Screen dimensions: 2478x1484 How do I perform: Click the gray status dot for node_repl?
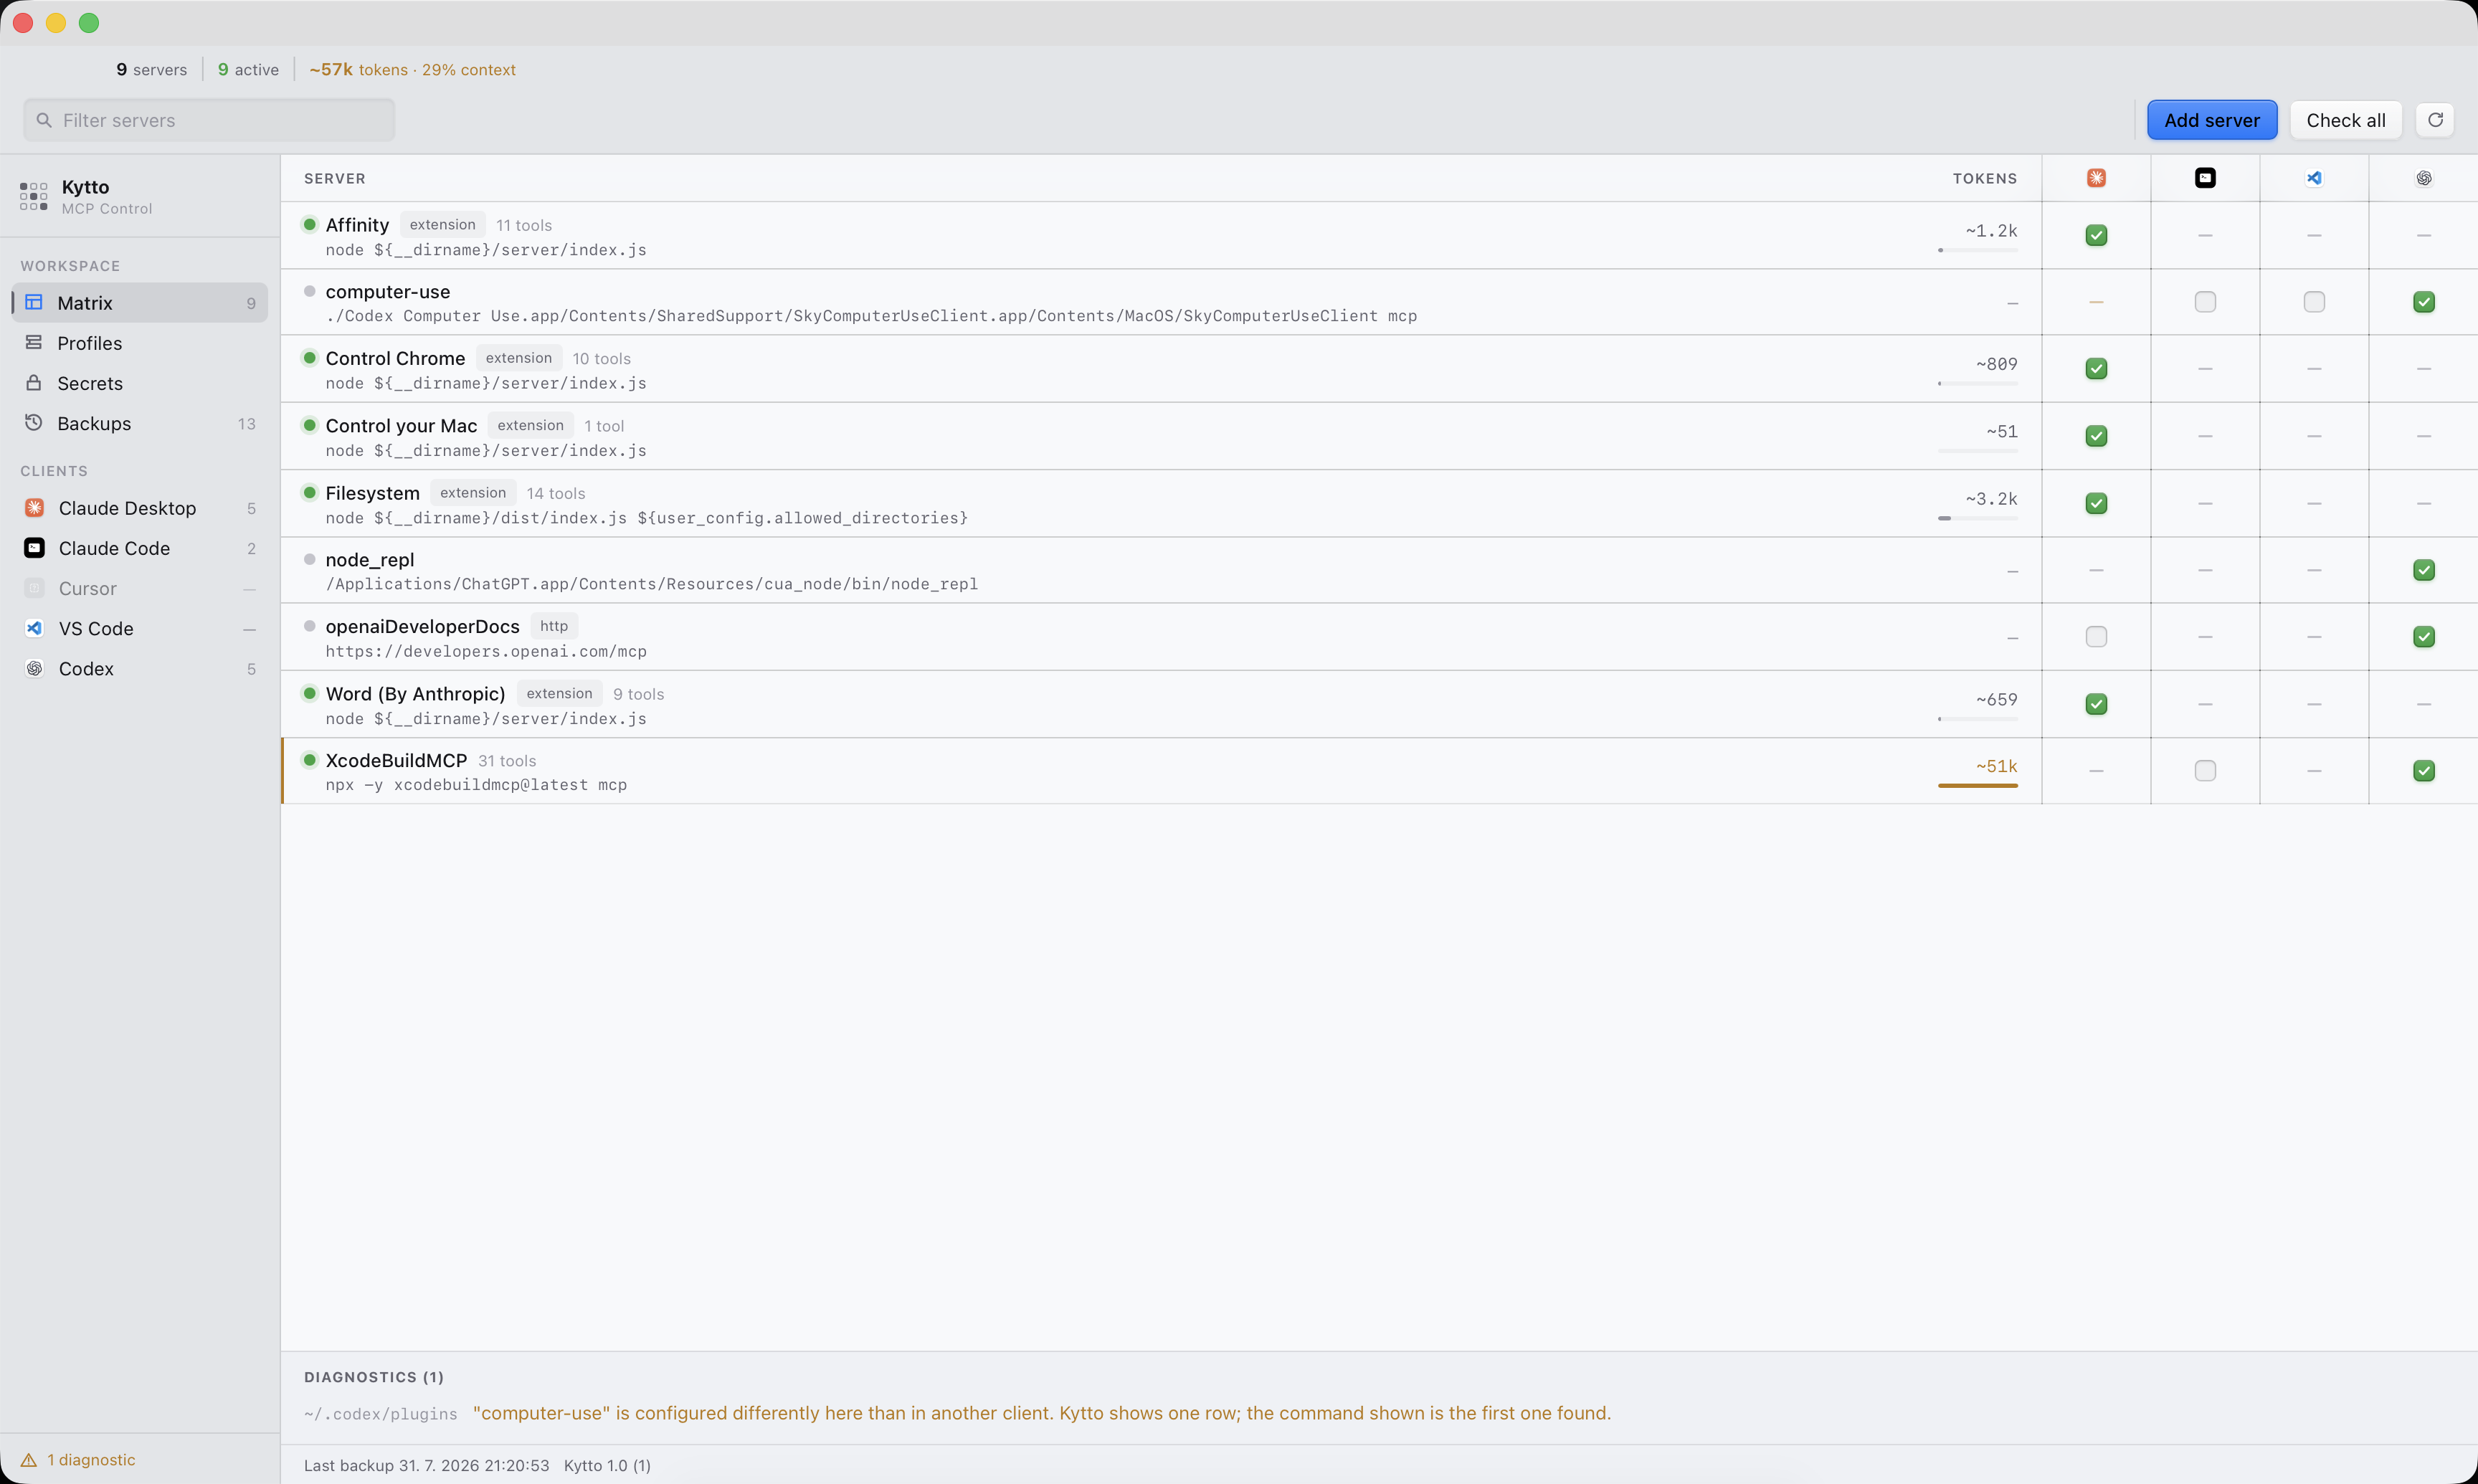pos(310,559)
